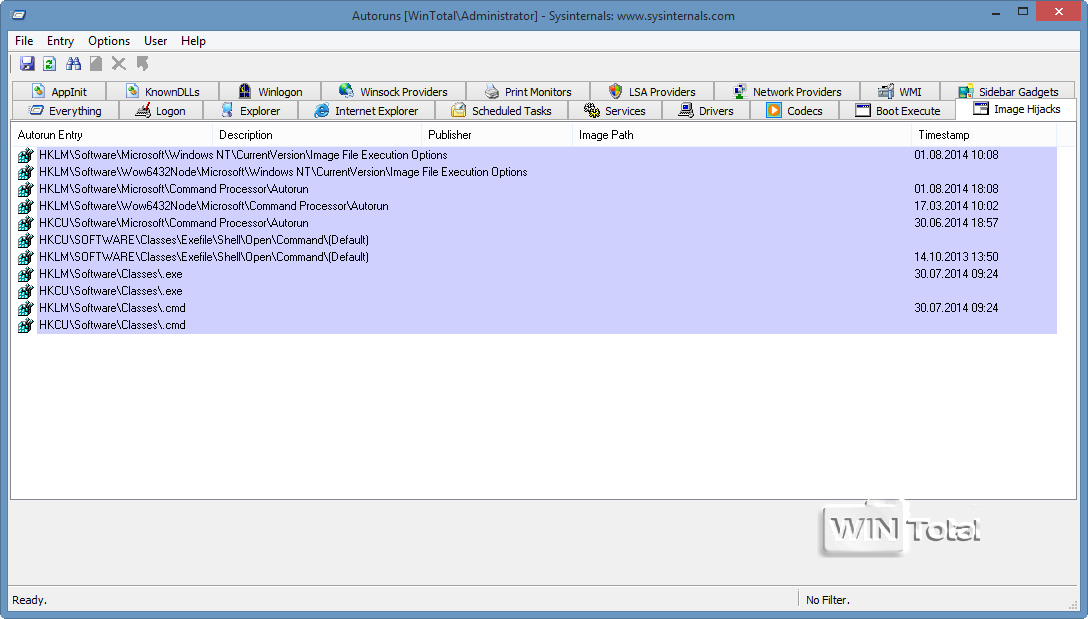Click the Find binoculars icon
Image resolution: width=1088 pixels, height=619 pixels.
[73, 64]
